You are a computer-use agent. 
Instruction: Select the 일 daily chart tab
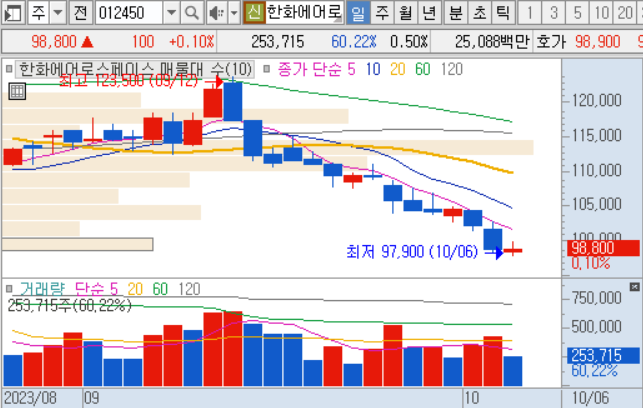pyautogui.click(x=358, y=13)
